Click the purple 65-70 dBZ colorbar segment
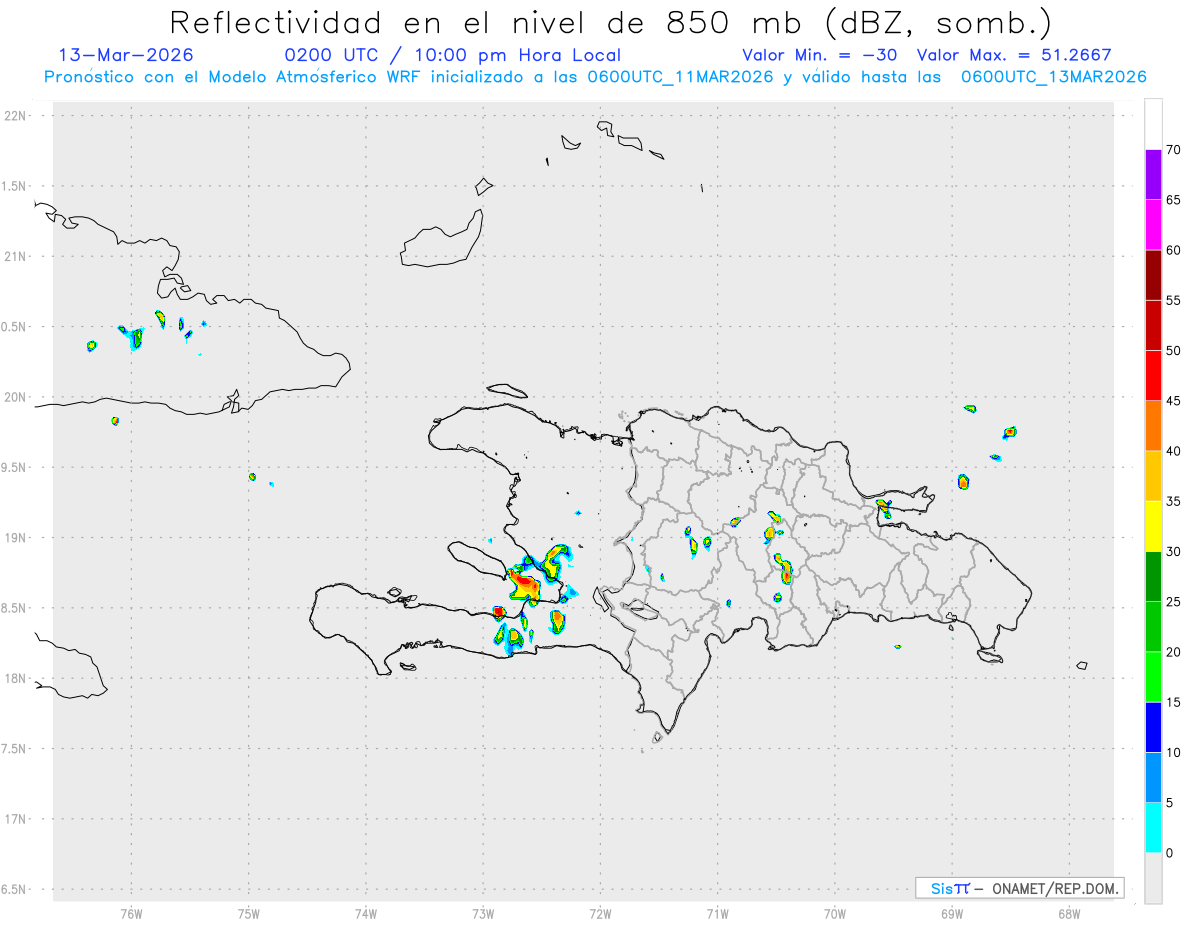Viewport: 1200px width, 927px height. (x=1153, y=175)
